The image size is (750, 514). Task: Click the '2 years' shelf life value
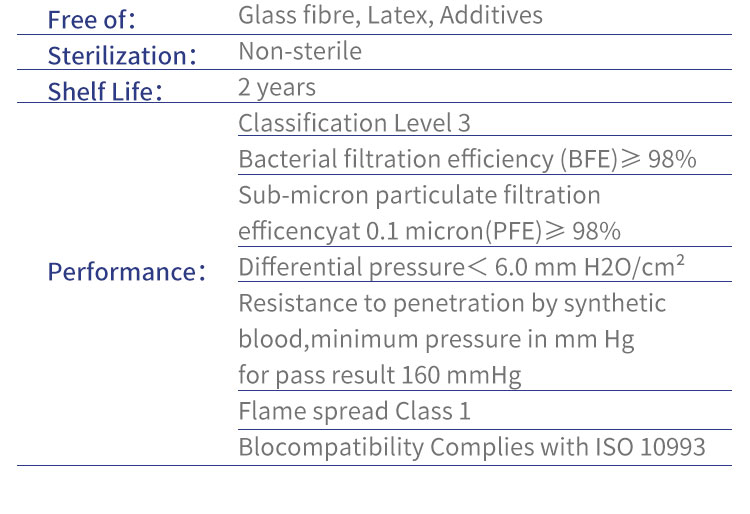pyautogui.click(x=277, y=88)
